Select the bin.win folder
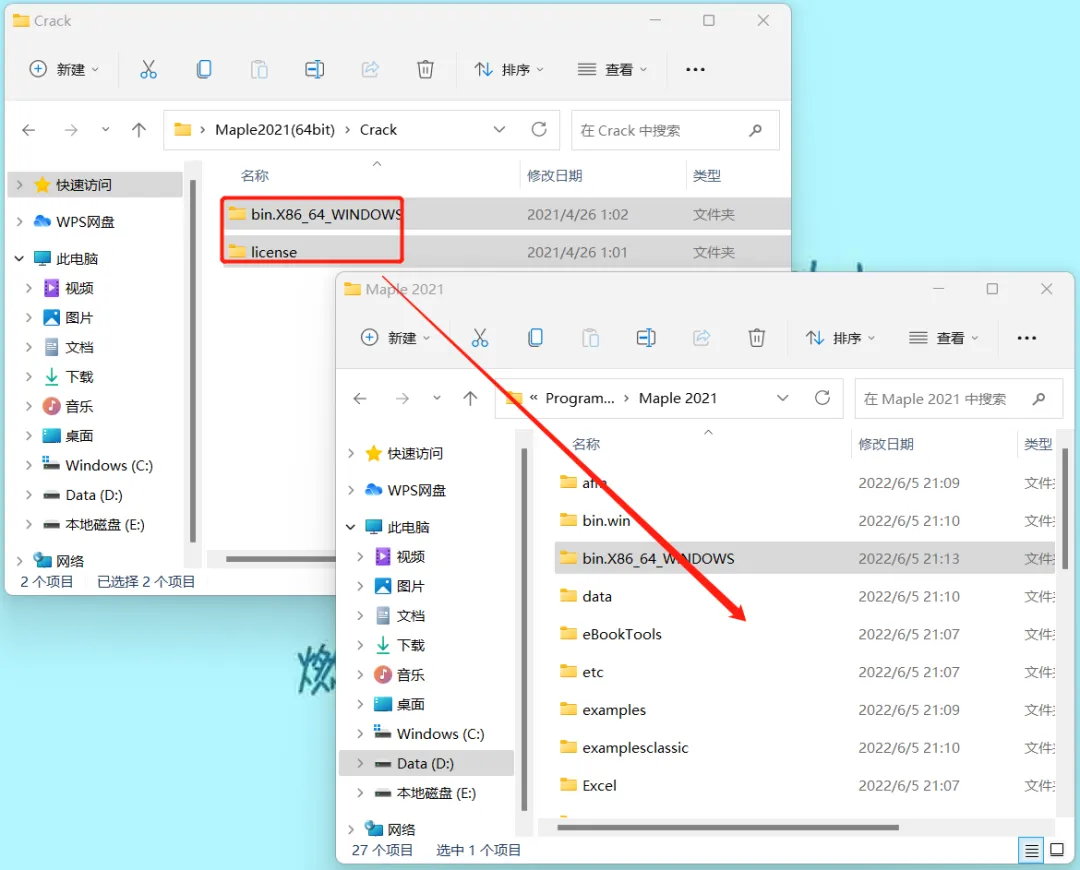The width and height of the screenshot is (1080, 870). tap(804, 521)
